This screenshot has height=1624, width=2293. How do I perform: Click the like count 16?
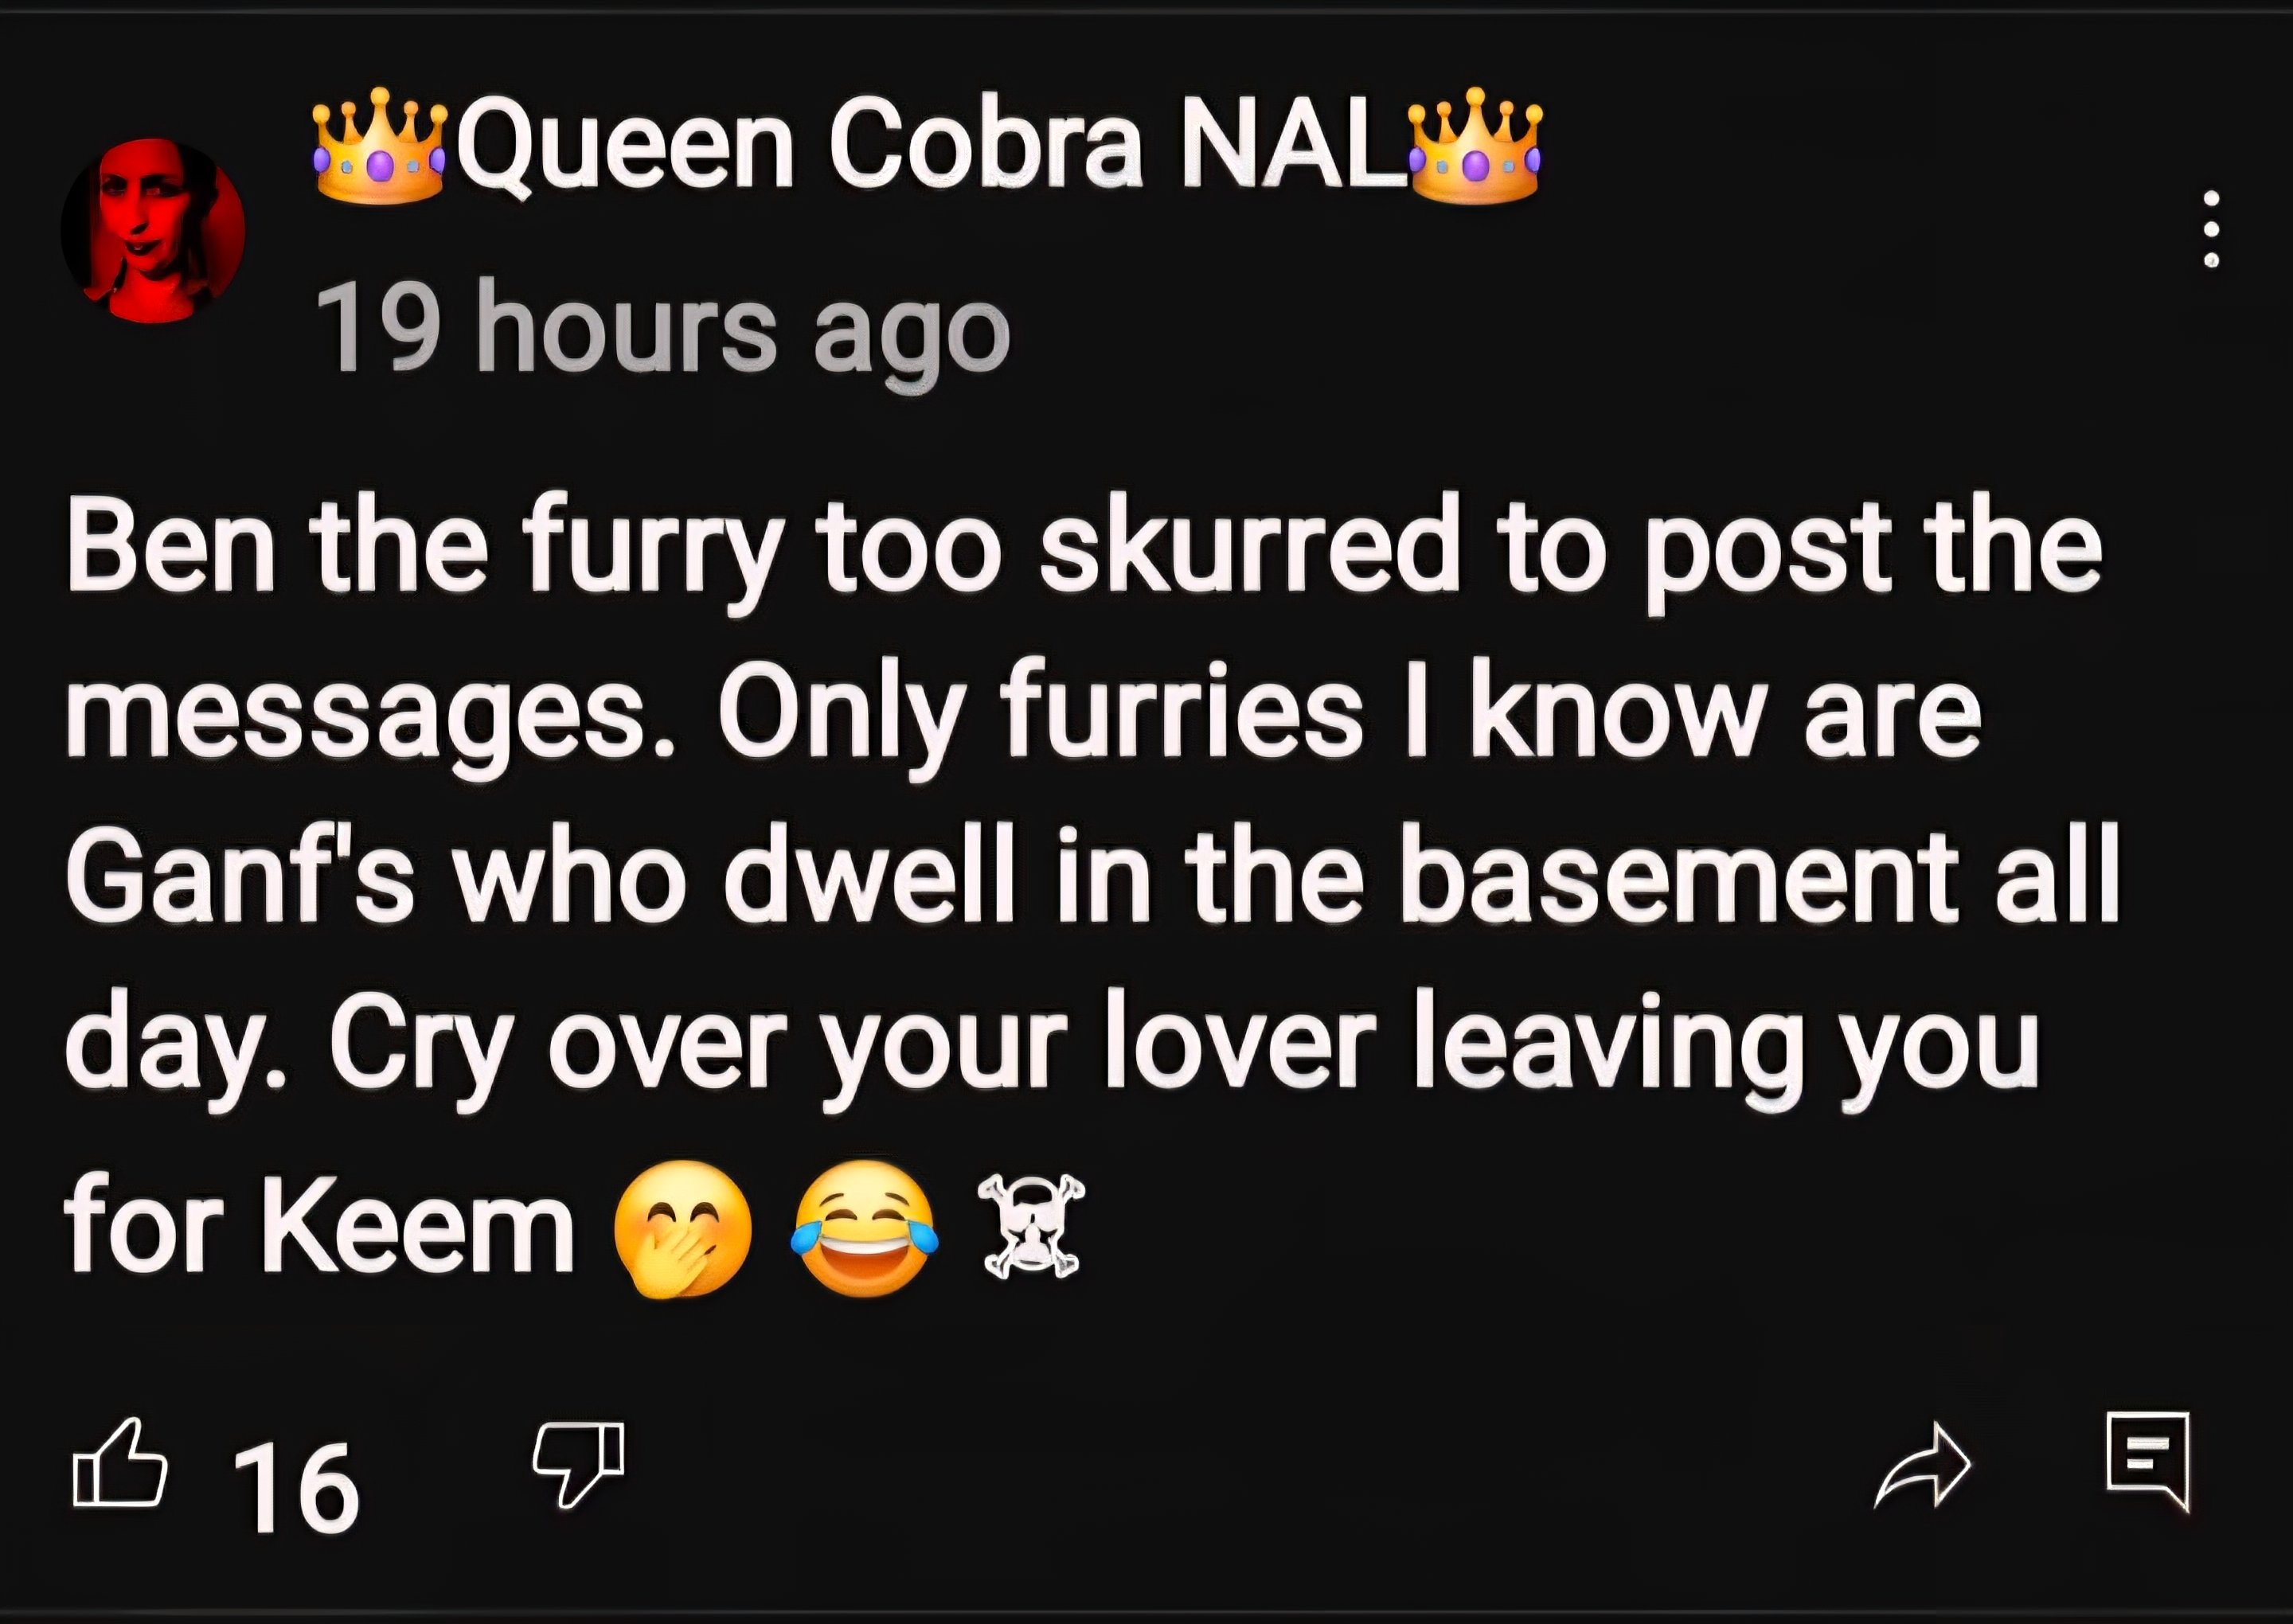point(296,1488)
